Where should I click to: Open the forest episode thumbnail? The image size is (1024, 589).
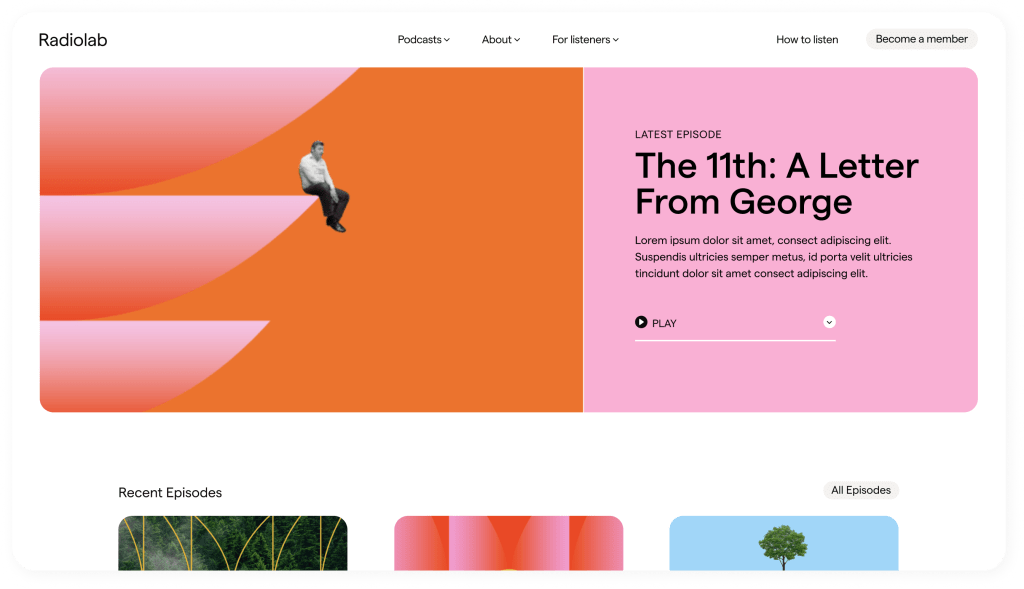tap(232, 543)
